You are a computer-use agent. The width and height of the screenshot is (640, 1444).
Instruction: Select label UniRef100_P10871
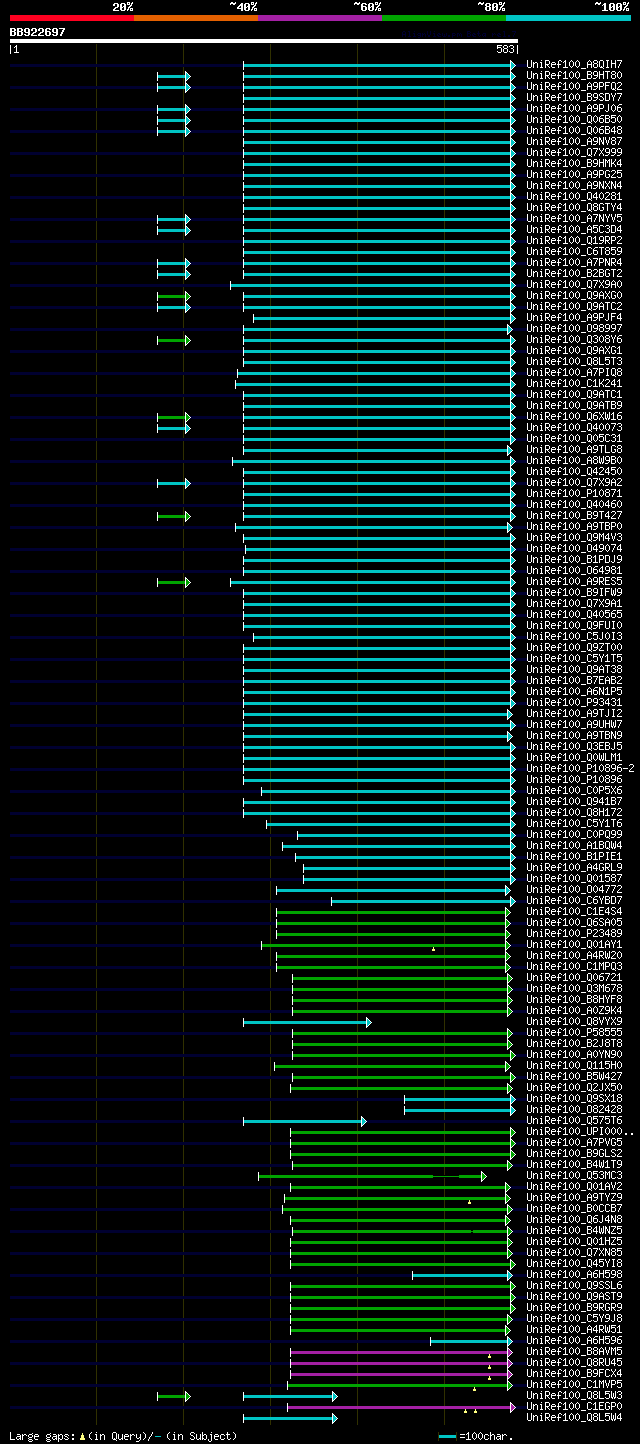click(x=574, y=493)
